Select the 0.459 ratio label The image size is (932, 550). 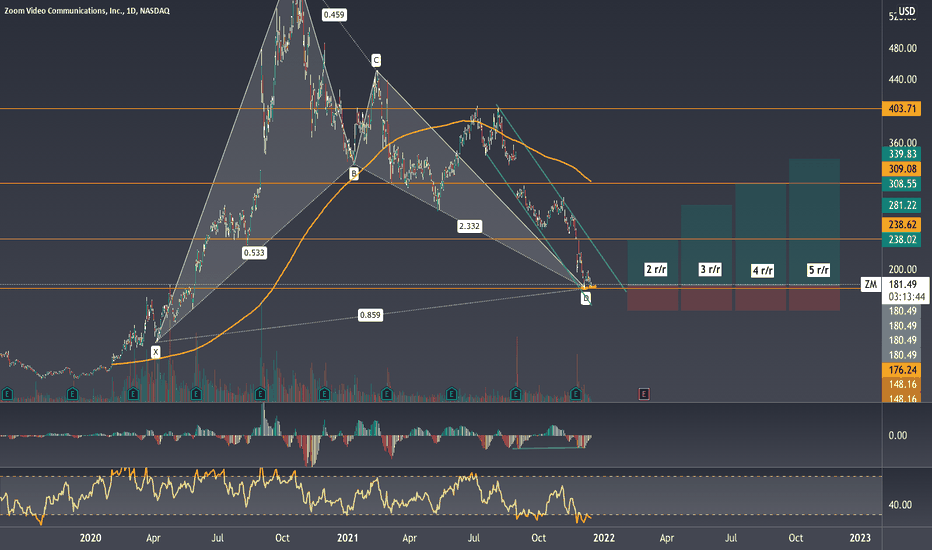[x=333, y=15]
